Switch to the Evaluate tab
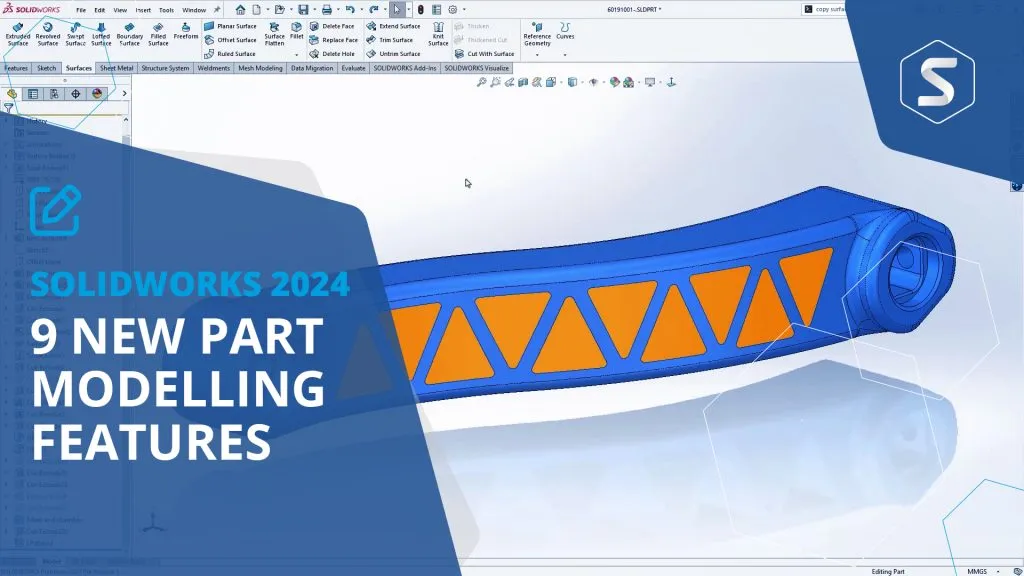The image size is (1024, 576). click(353, 68)
